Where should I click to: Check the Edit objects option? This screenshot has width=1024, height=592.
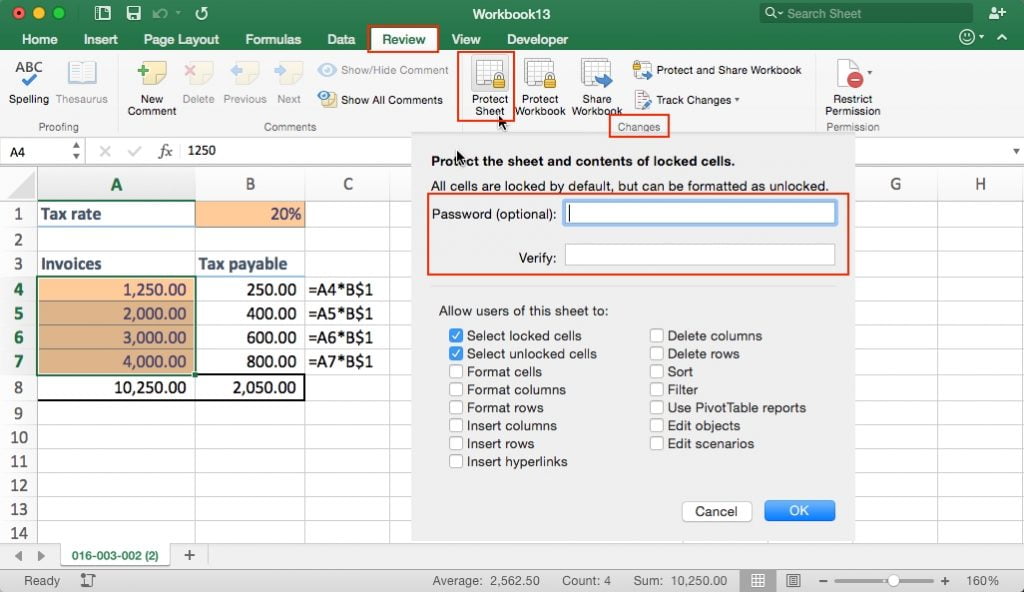coord(656,425)
